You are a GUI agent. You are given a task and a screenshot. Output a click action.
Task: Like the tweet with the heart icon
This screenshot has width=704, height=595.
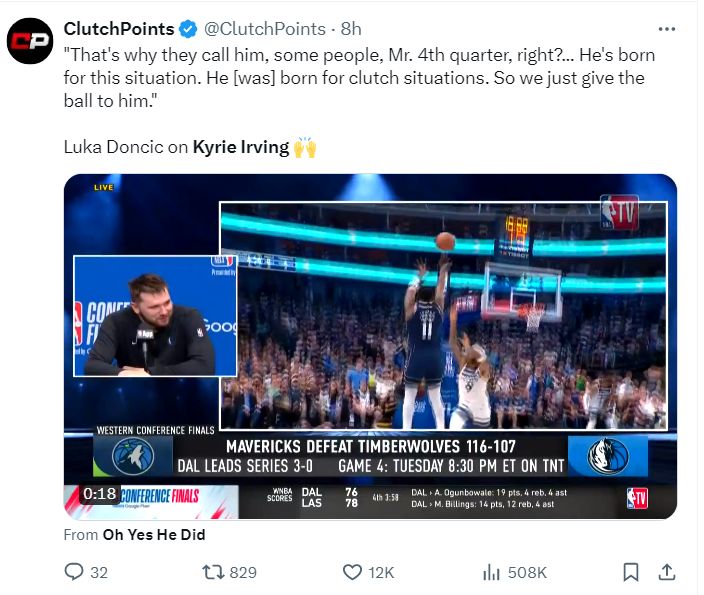click(352, 572)
